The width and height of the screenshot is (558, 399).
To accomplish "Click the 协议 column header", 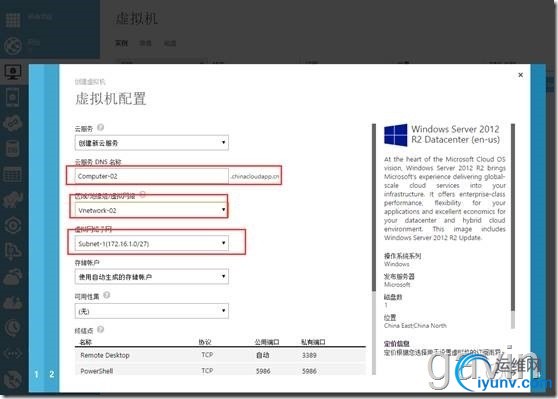I will point(205,342).
